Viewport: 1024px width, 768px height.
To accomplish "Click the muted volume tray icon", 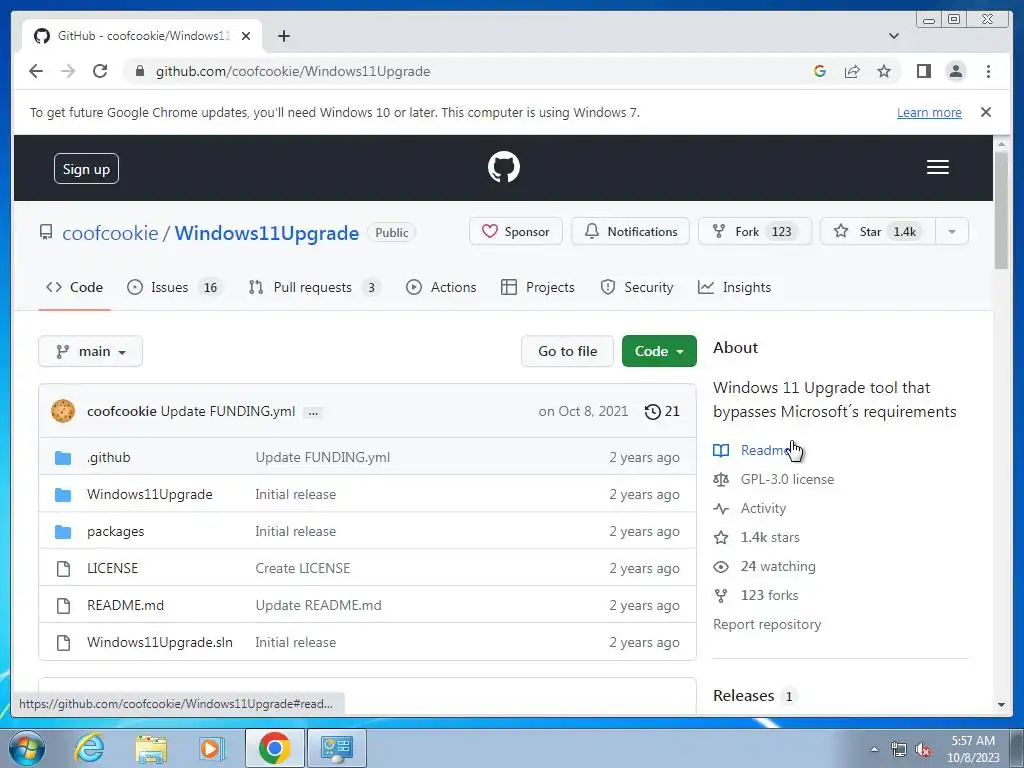I will click(923, 750).
